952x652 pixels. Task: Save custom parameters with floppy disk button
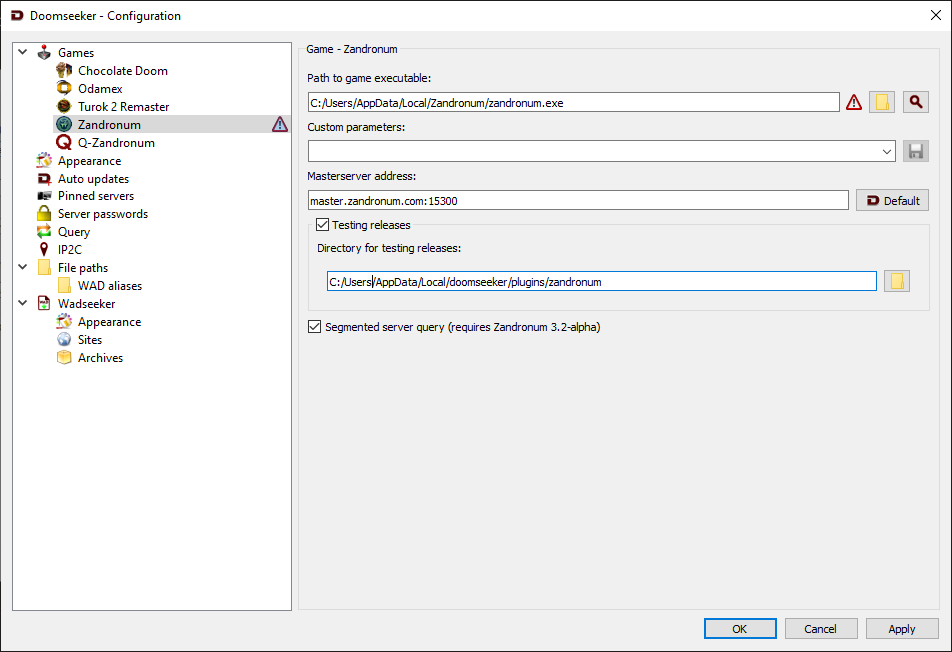point(916,151)
